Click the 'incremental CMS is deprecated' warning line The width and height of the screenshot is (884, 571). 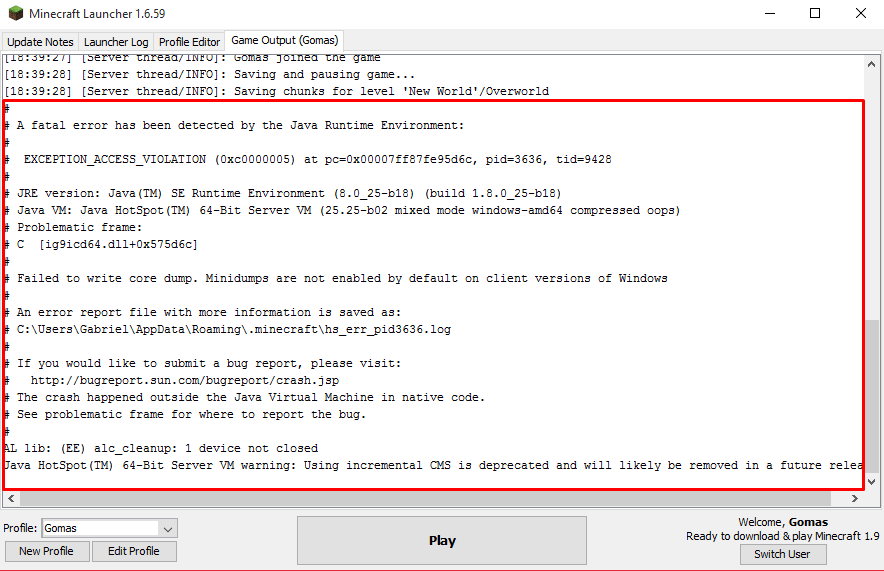click(434, 465)
